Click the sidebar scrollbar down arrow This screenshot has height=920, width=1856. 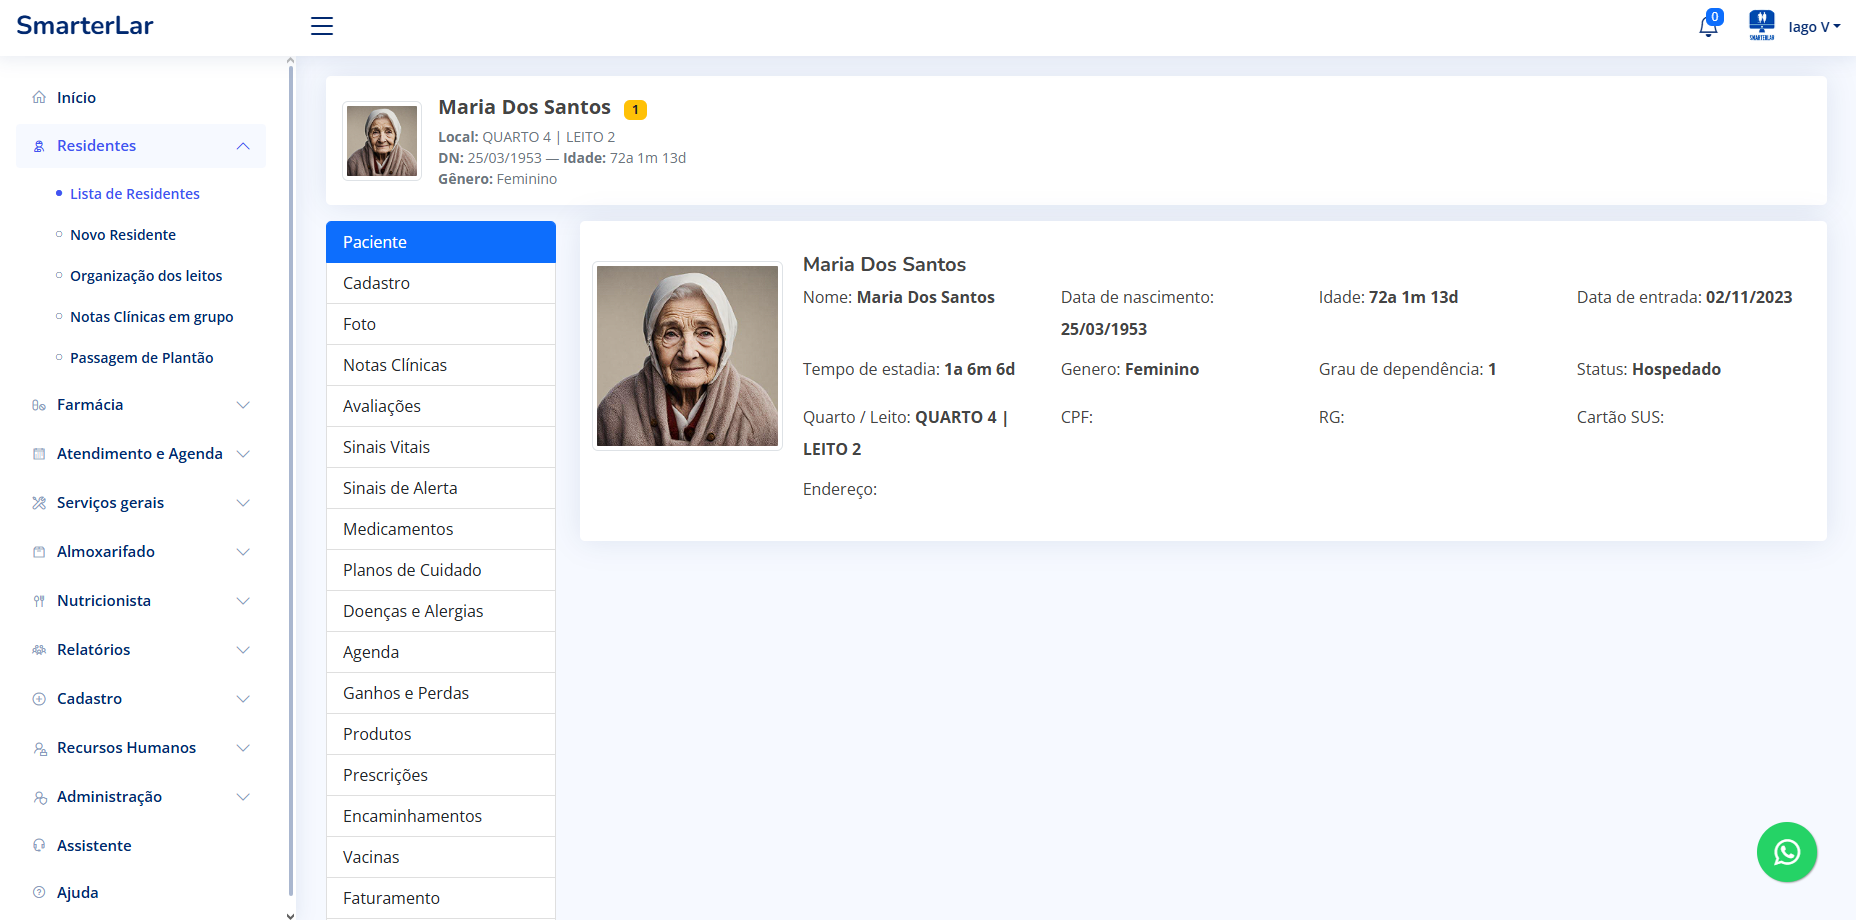coord(290,914)
